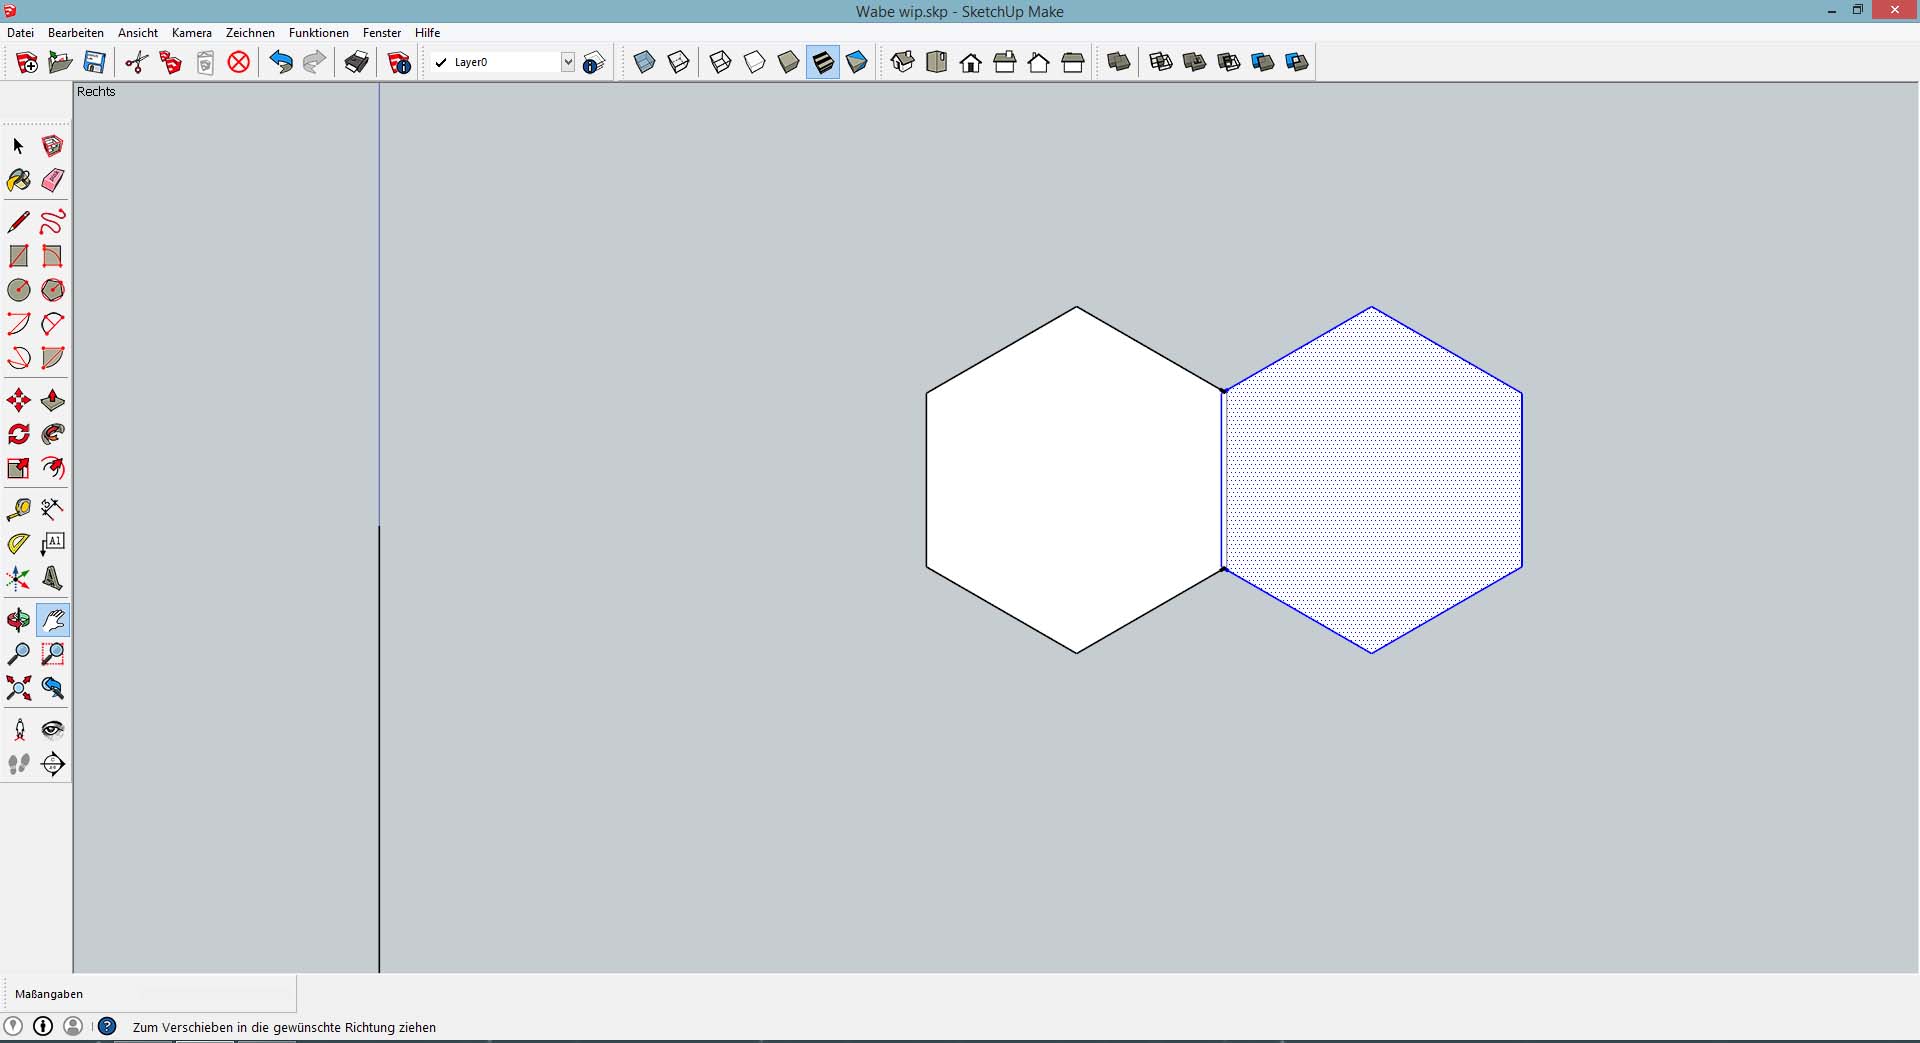Enable Wireframe face style
This screenshot has width=1920, height=1043.
pos(721,62)
